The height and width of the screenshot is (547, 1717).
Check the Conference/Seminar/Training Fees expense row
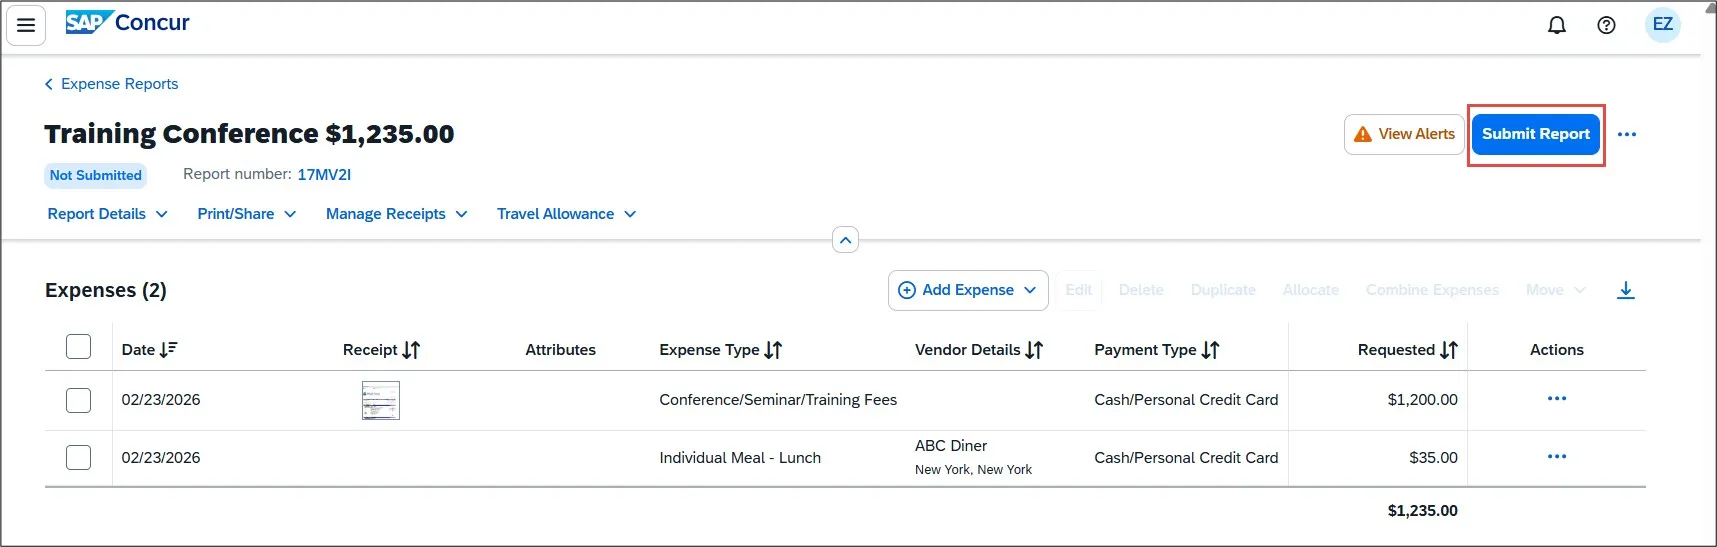(78, 400)
